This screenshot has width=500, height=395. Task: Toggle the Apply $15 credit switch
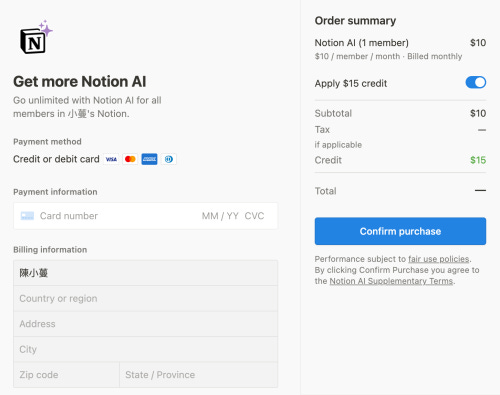pyautogui.click(x=476, y=82)
